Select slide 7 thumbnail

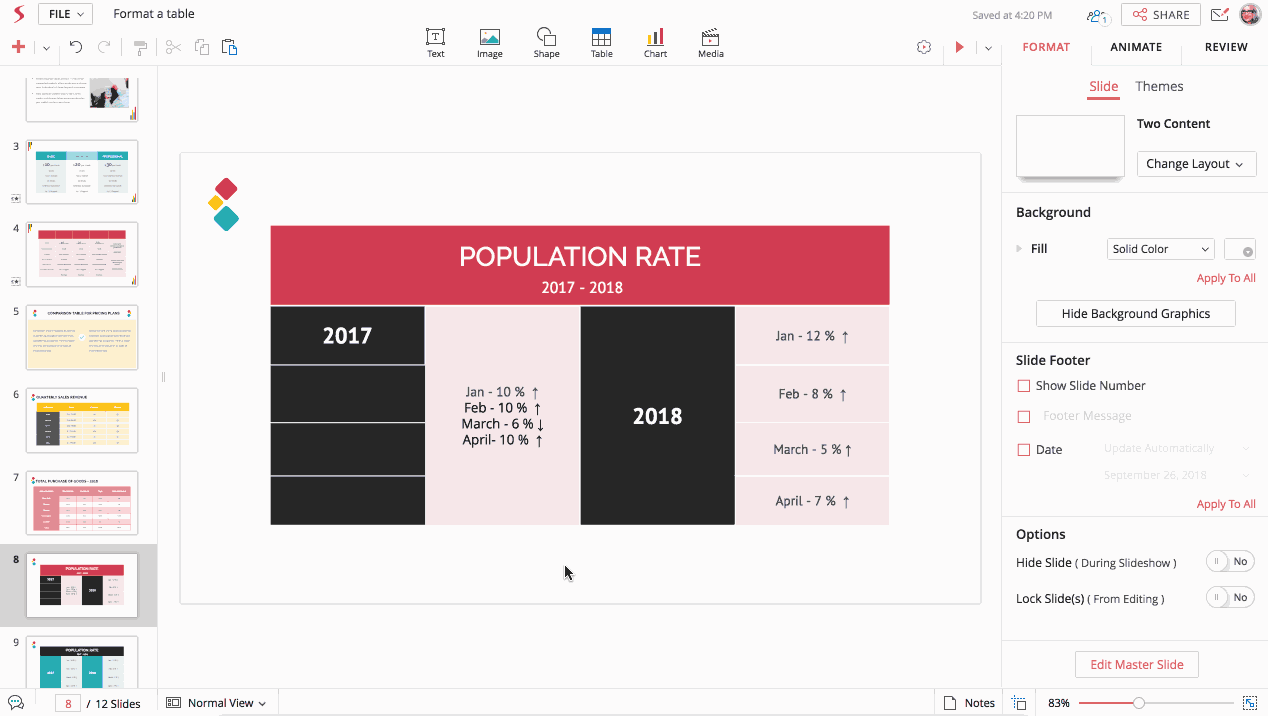click(x=82, y=503)
